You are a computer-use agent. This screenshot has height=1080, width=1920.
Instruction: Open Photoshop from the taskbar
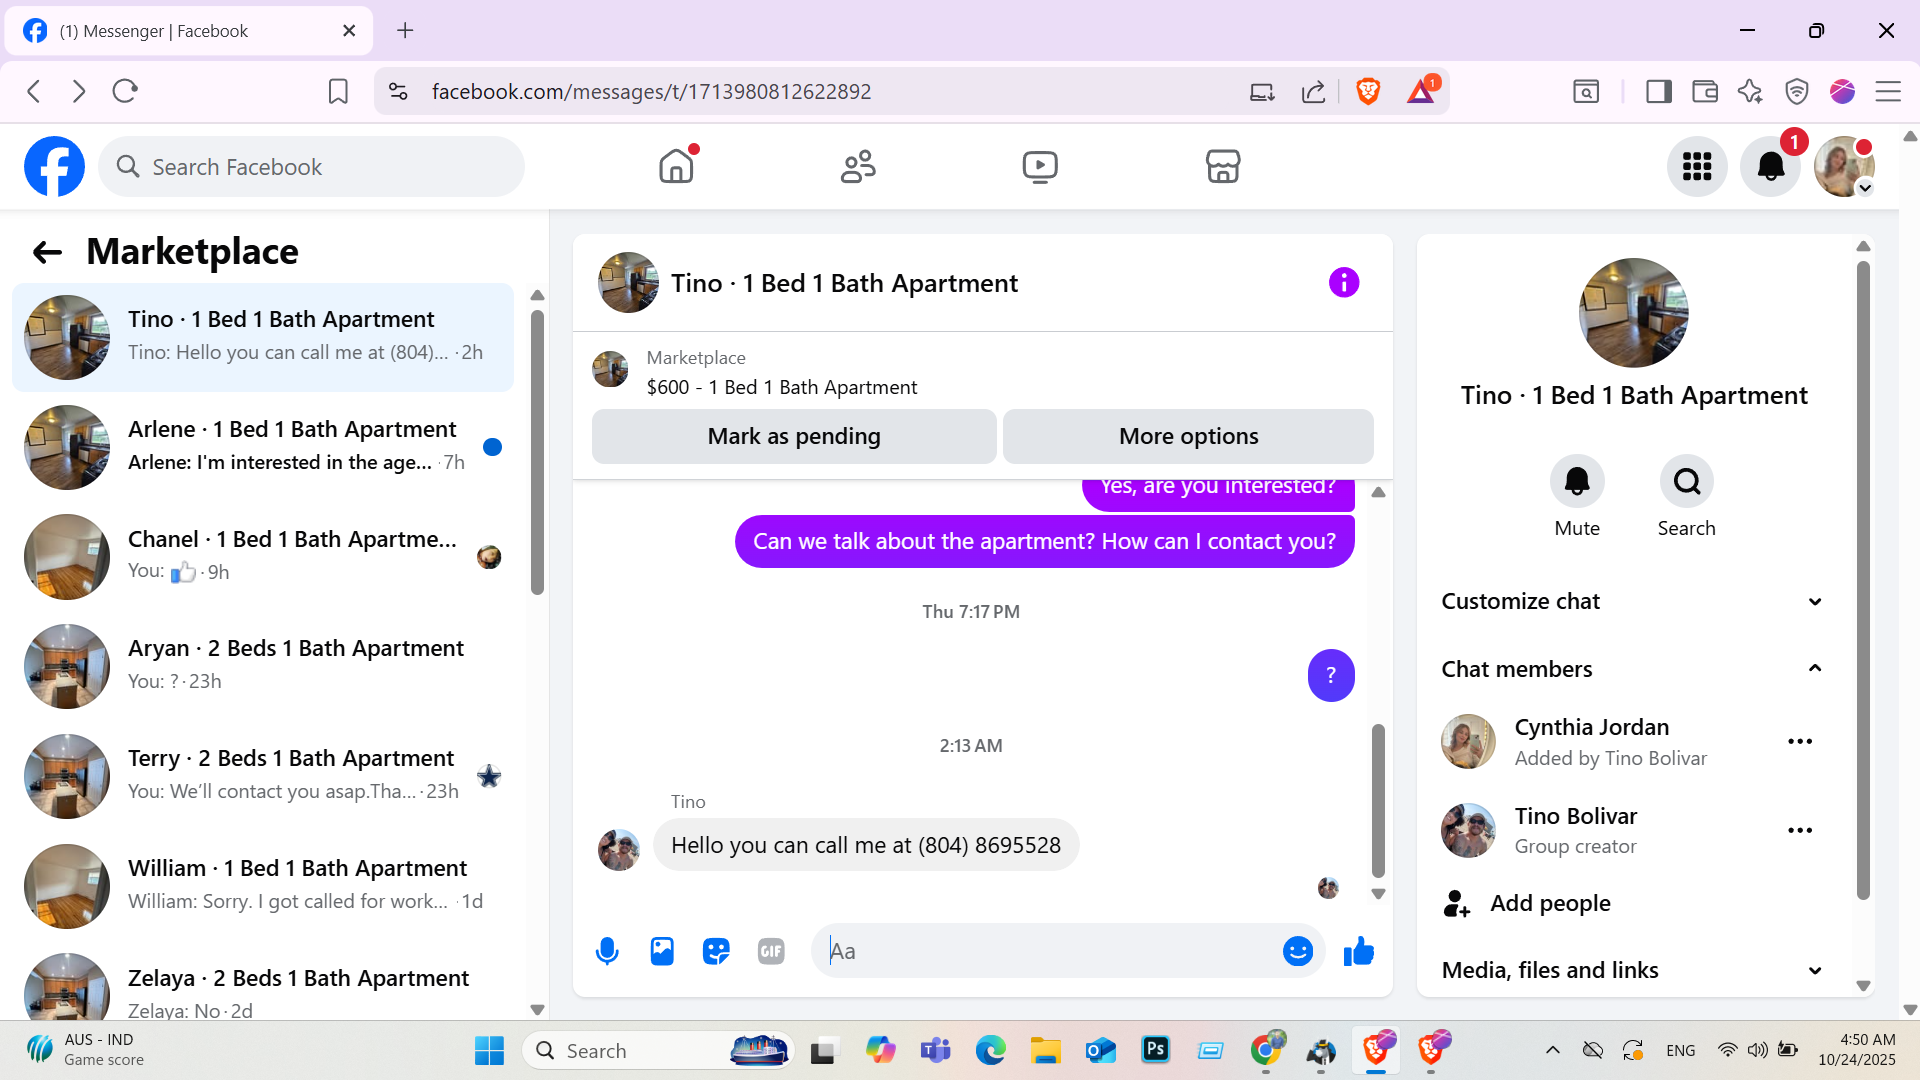[x=1155, y=1050]
